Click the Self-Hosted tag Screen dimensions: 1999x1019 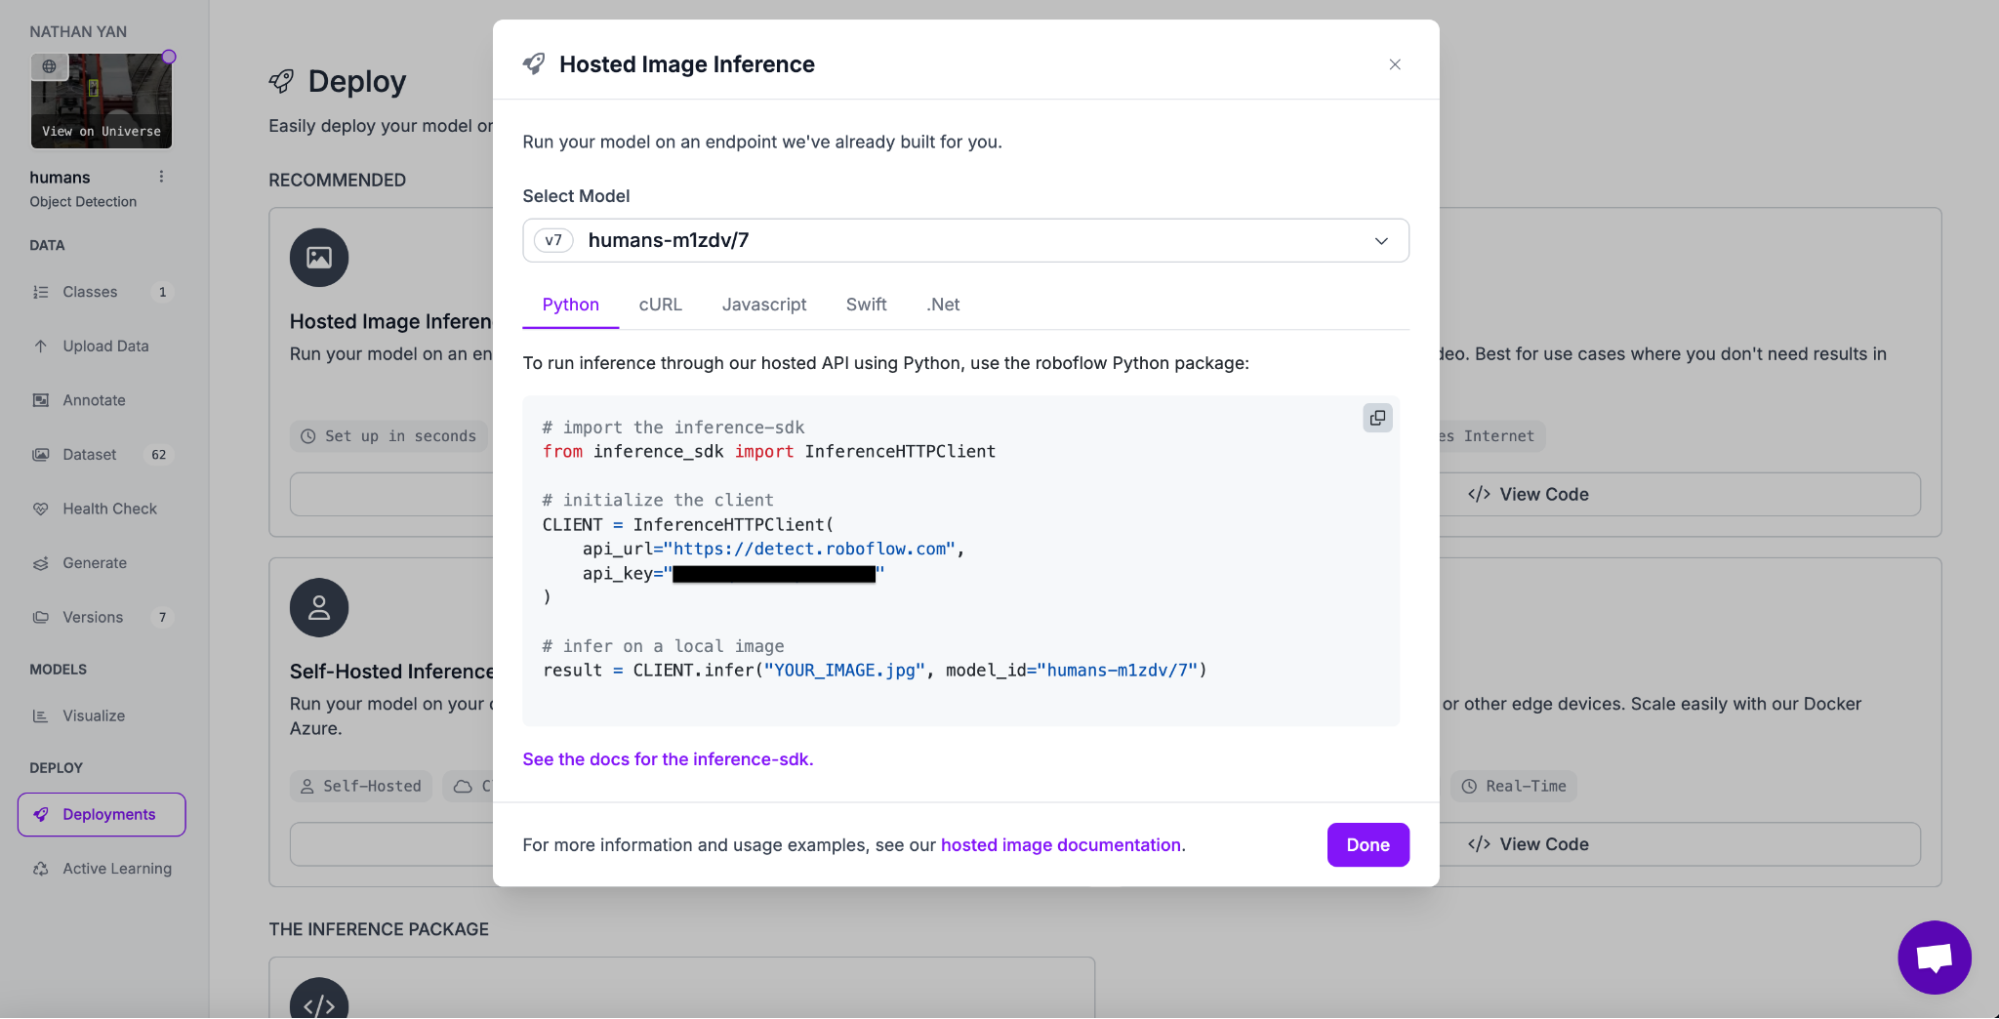361,786
